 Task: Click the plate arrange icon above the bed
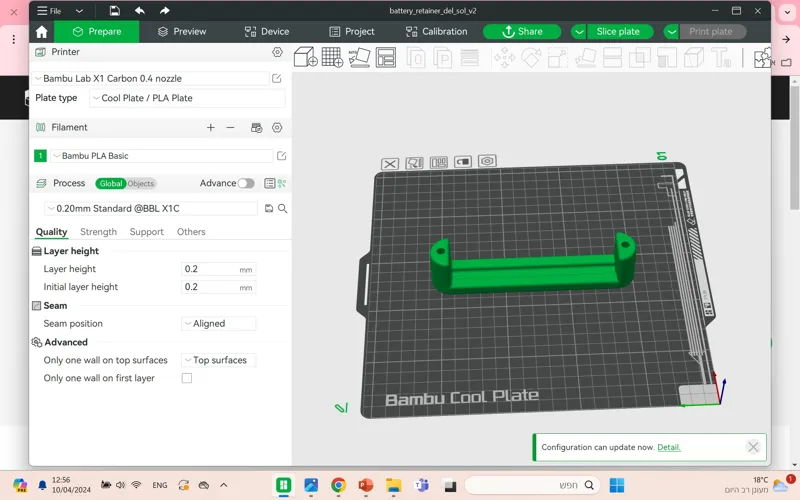(439, 162)
